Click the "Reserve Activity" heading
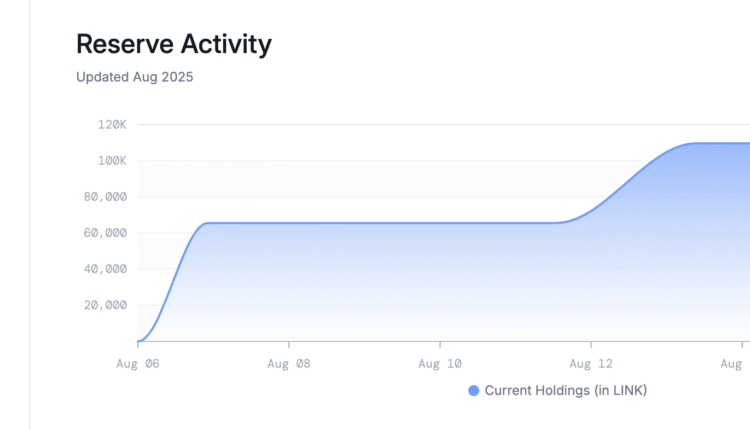Viewport: 750px width, 430px height. pyautogui.click(x=173, y=44)
